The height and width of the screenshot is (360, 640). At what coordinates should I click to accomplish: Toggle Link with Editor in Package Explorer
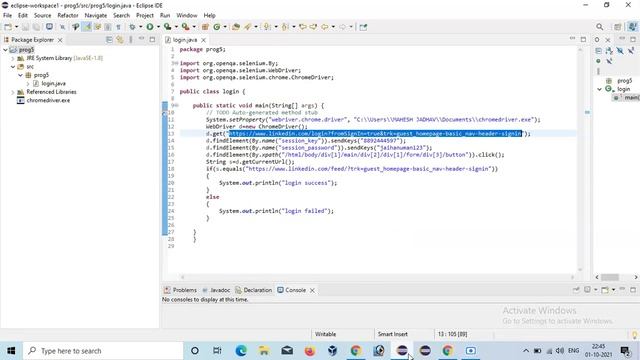coord(120,40)
